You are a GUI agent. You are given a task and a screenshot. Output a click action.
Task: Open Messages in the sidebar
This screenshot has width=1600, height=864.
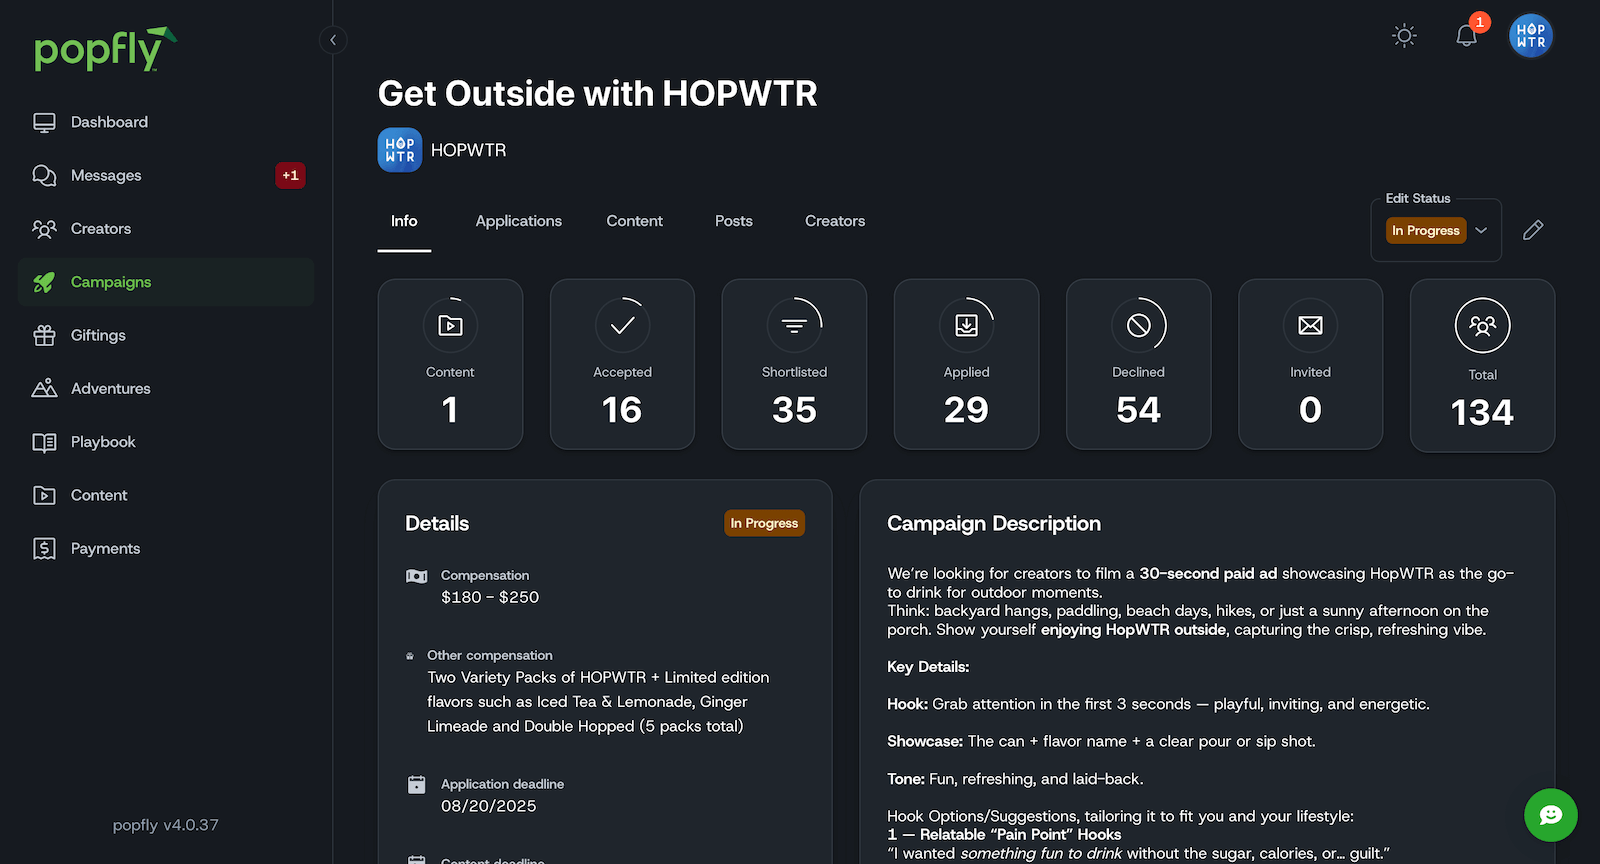(x=166, y=175)
